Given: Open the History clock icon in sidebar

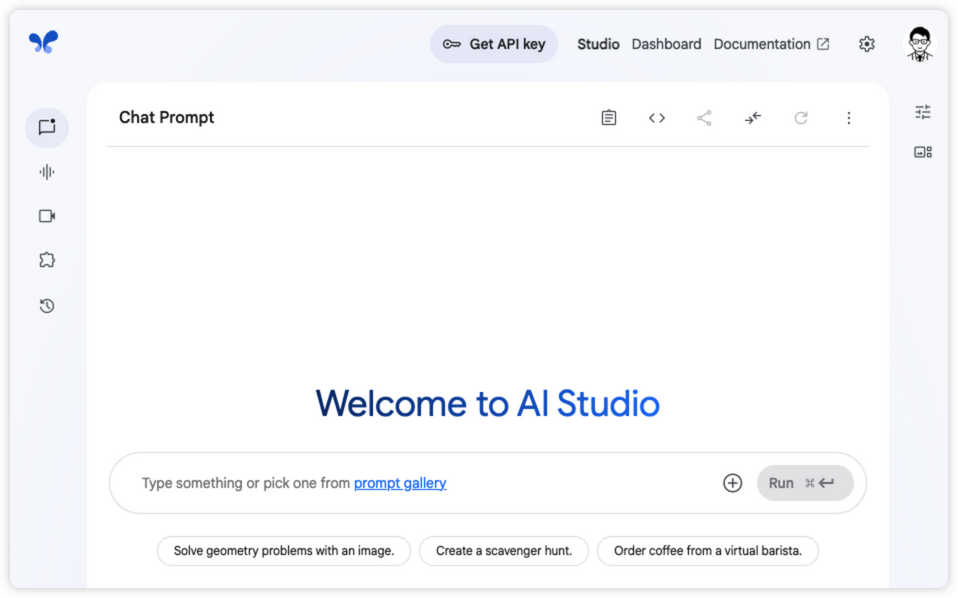Looking at the screenshot, I should click(x=47, y=305).
